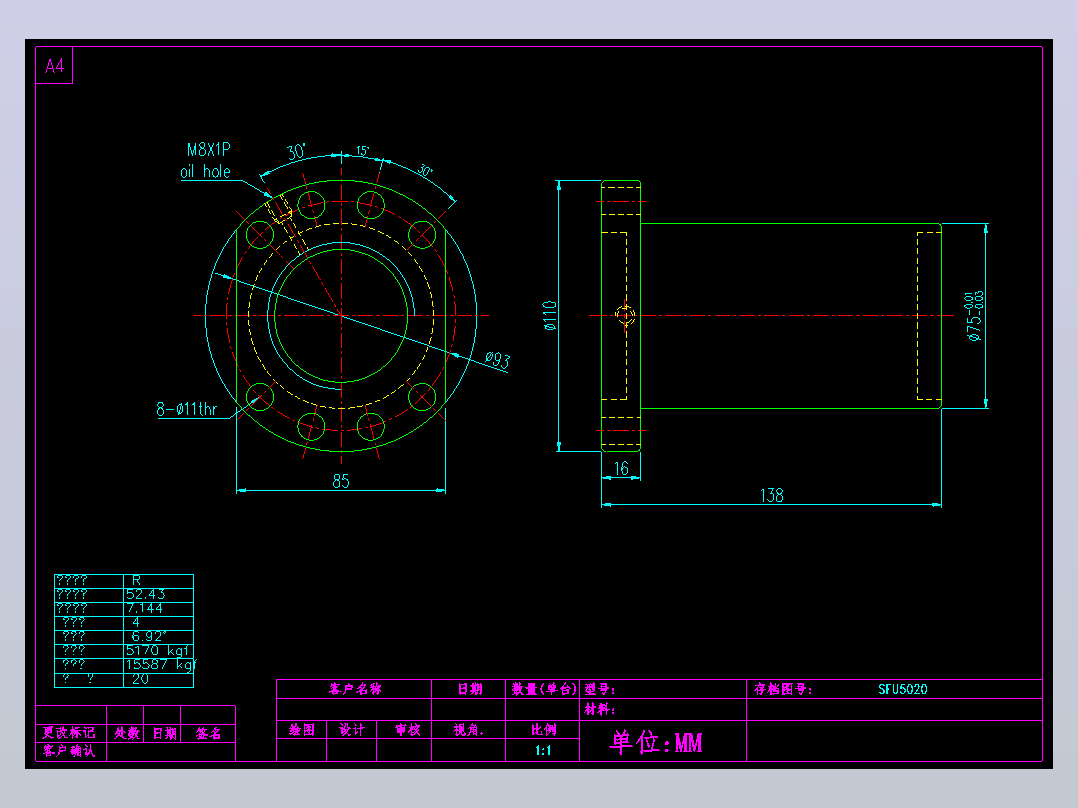The image size is (1078, 808).
Task: Select the 签名 revision cell
Action: [x=208, y=733]
